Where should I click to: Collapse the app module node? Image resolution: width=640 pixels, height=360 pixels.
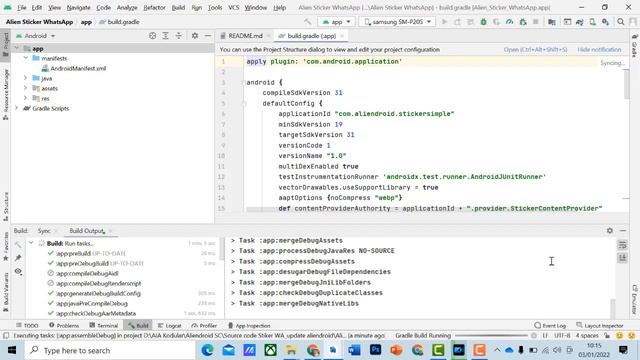17,49
